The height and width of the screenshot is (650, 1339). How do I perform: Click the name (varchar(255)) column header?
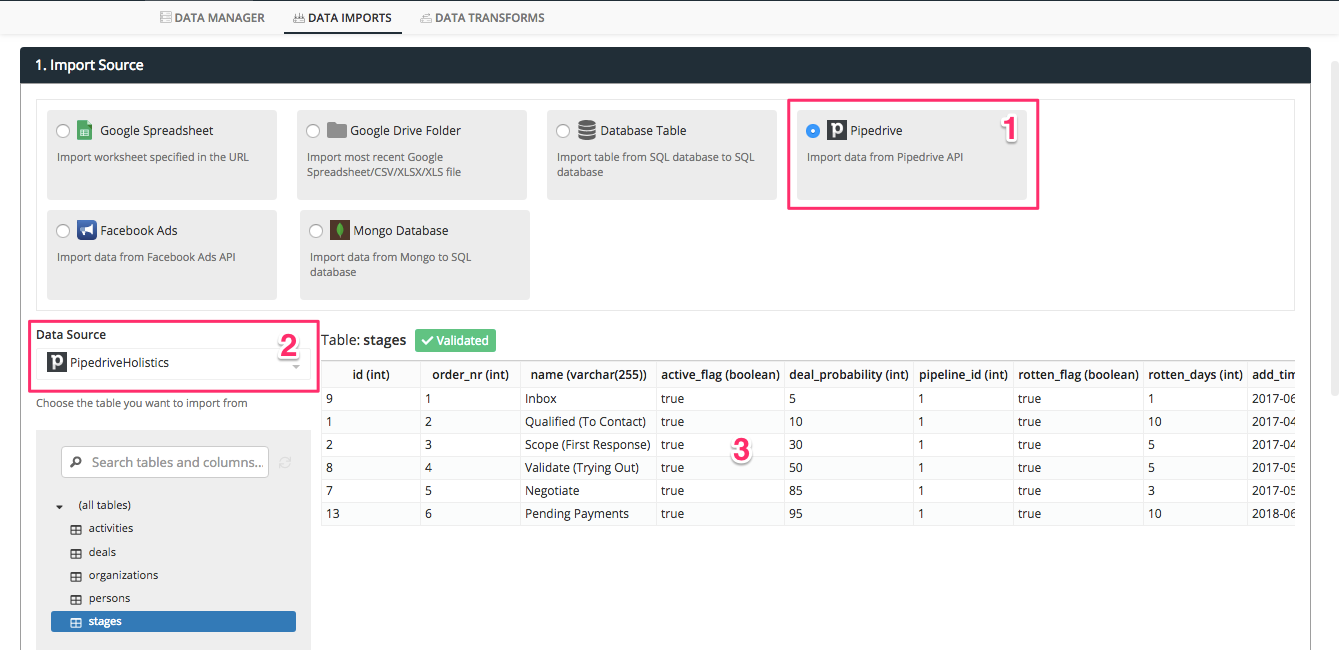tap(589, 375)
